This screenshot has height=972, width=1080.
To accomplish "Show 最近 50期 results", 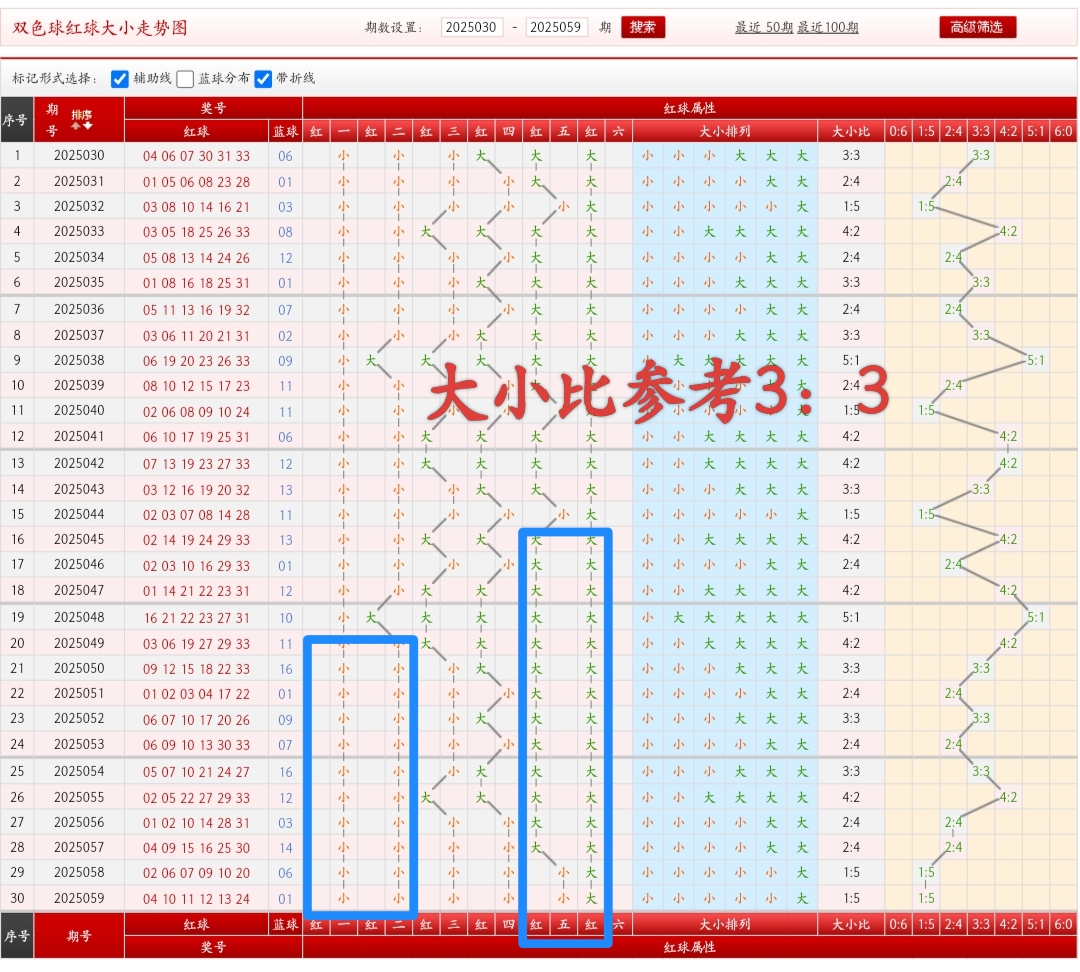I will [763, 28].
